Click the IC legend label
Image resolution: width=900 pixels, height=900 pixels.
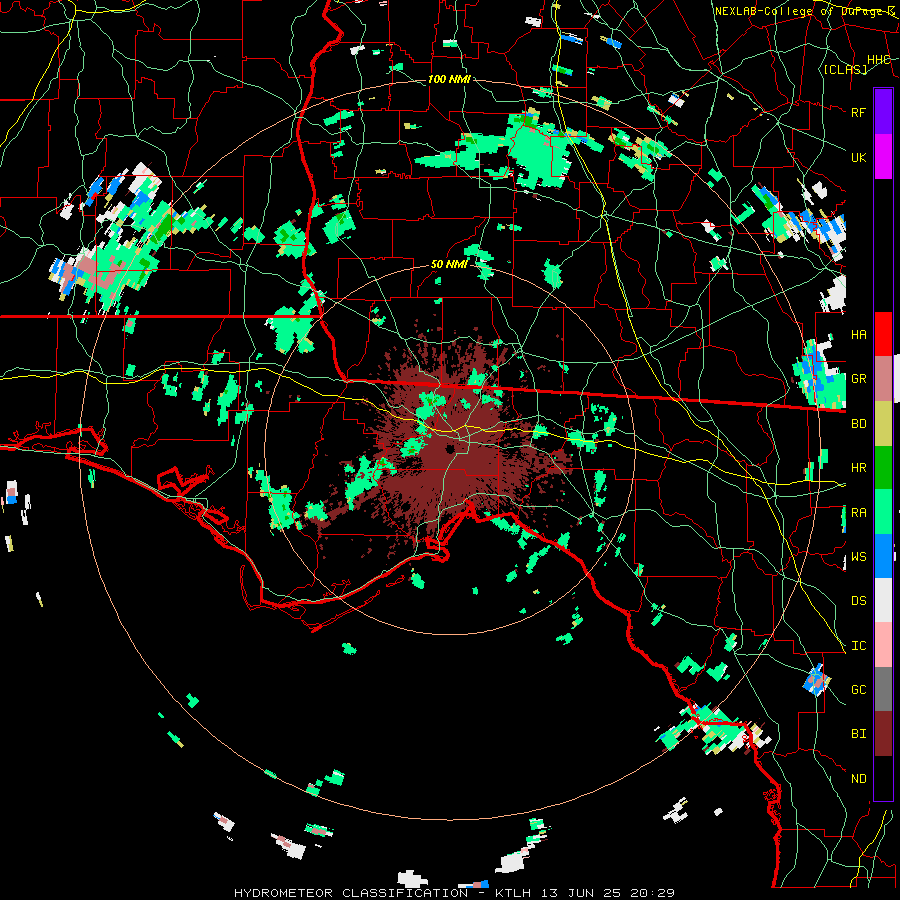(x=859, y=646)
